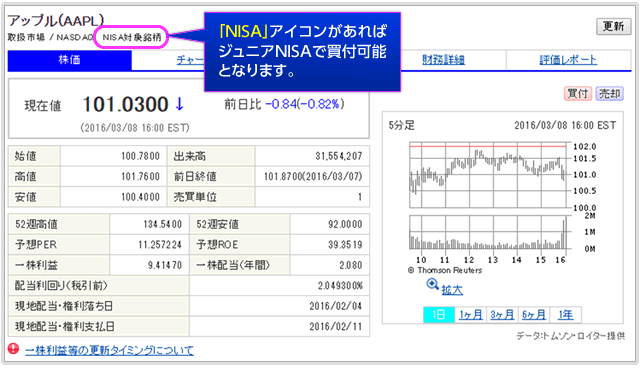
Task: Click the volume bar chart area
Action: (488, 232)
